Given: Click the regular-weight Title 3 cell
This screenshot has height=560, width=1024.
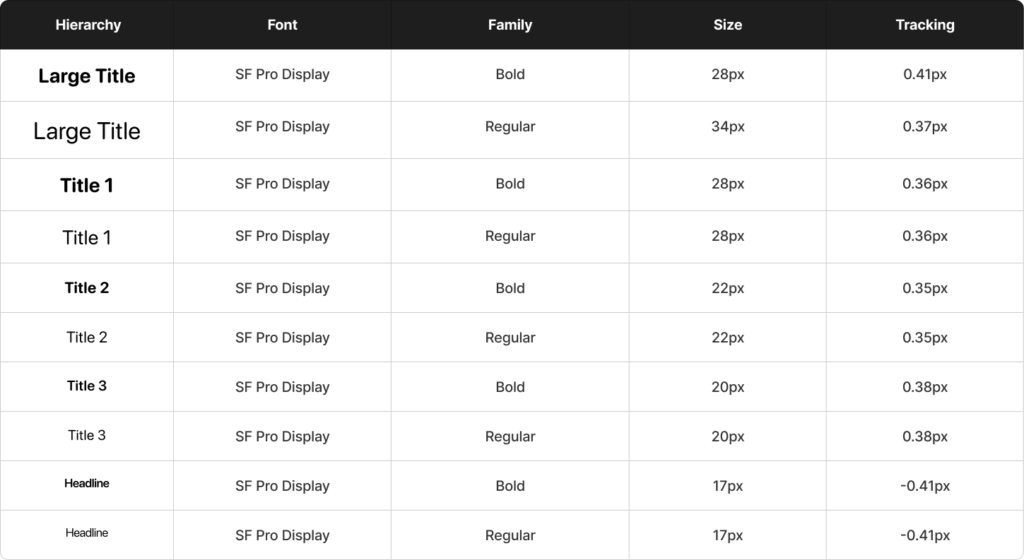Looking at the screenshot, I should pos(87,435).
